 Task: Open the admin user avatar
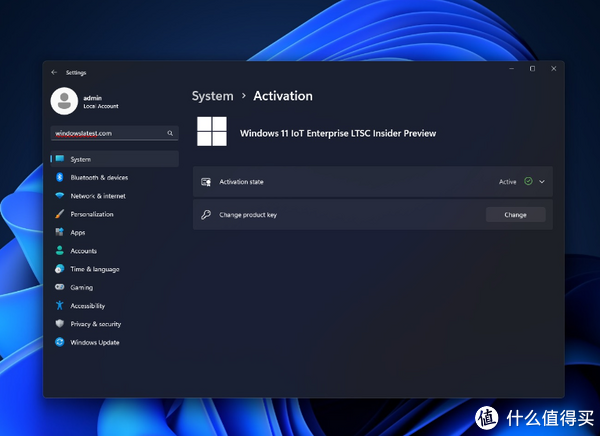click(64, 101)
